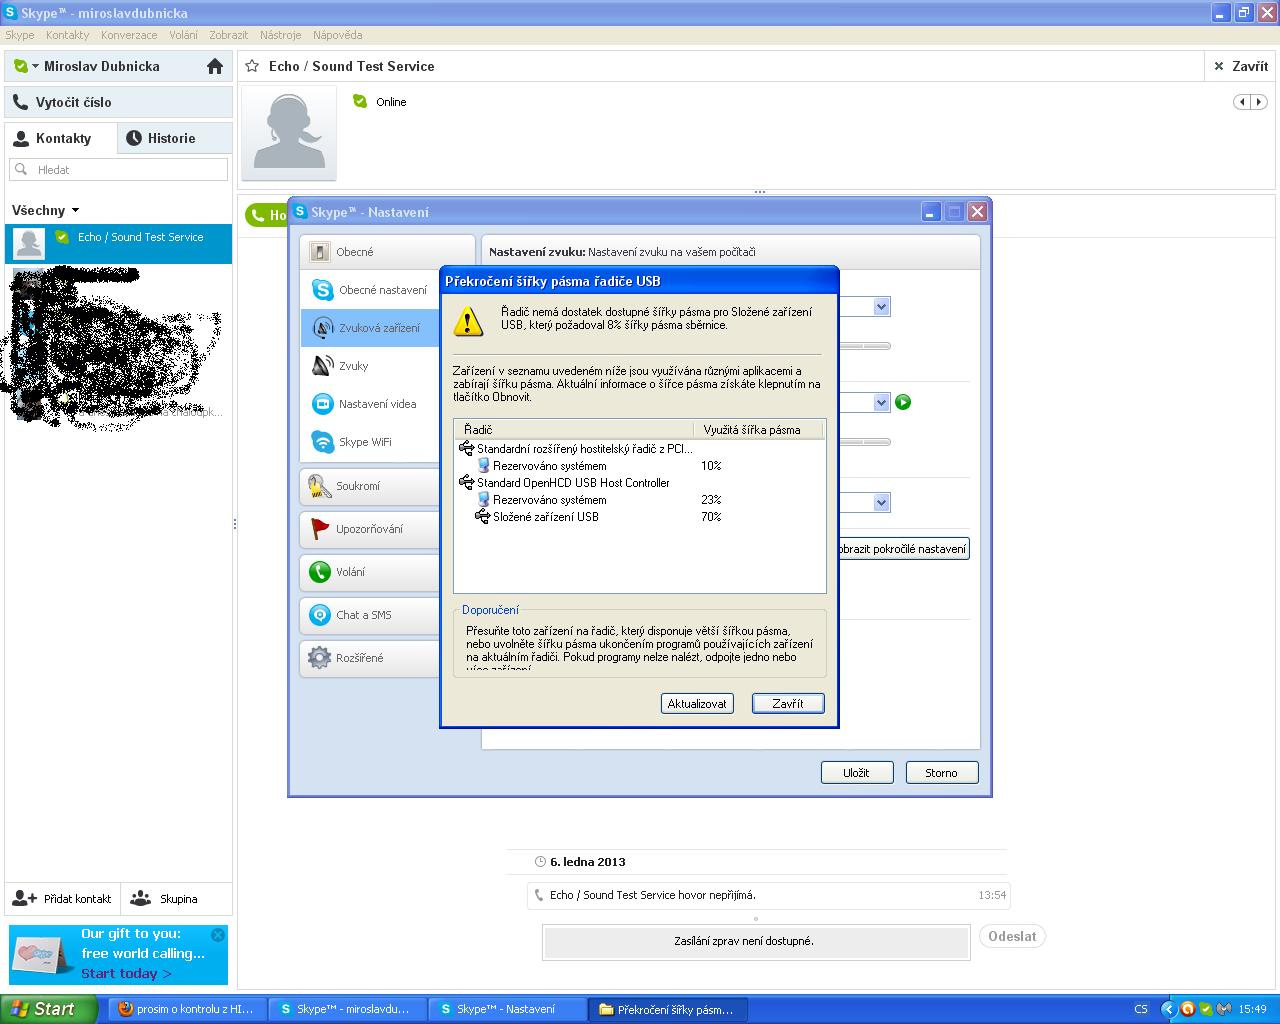
Task: Click Zavřít in the USB bandwidth dialog
Action: 788,704
